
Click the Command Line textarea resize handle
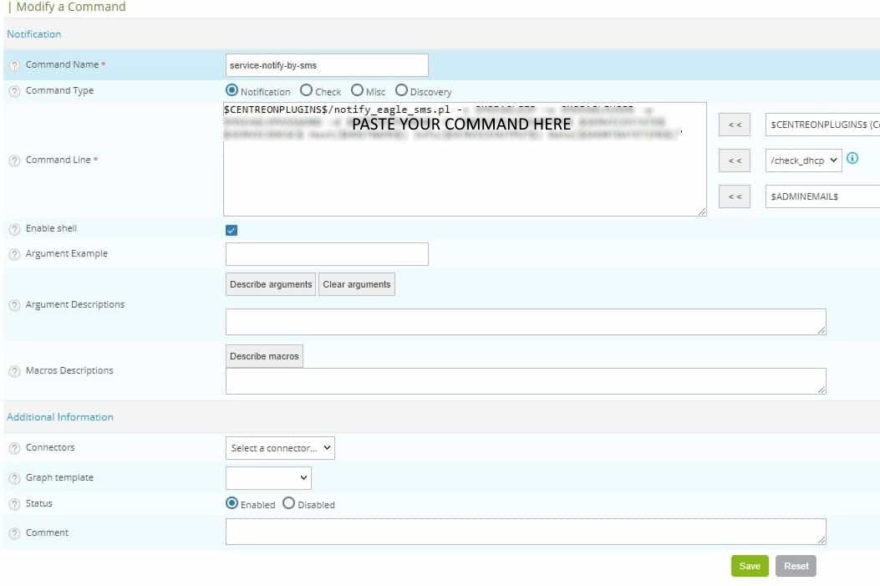(x=702, y=212)
